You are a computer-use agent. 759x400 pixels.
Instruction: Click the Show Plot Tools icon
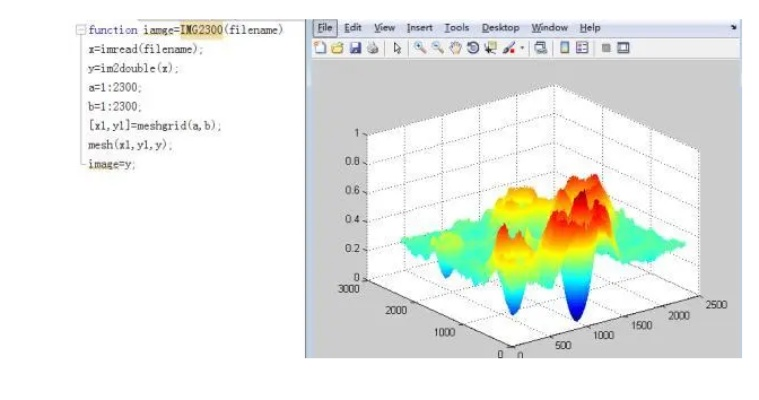[x=624, y=48]
